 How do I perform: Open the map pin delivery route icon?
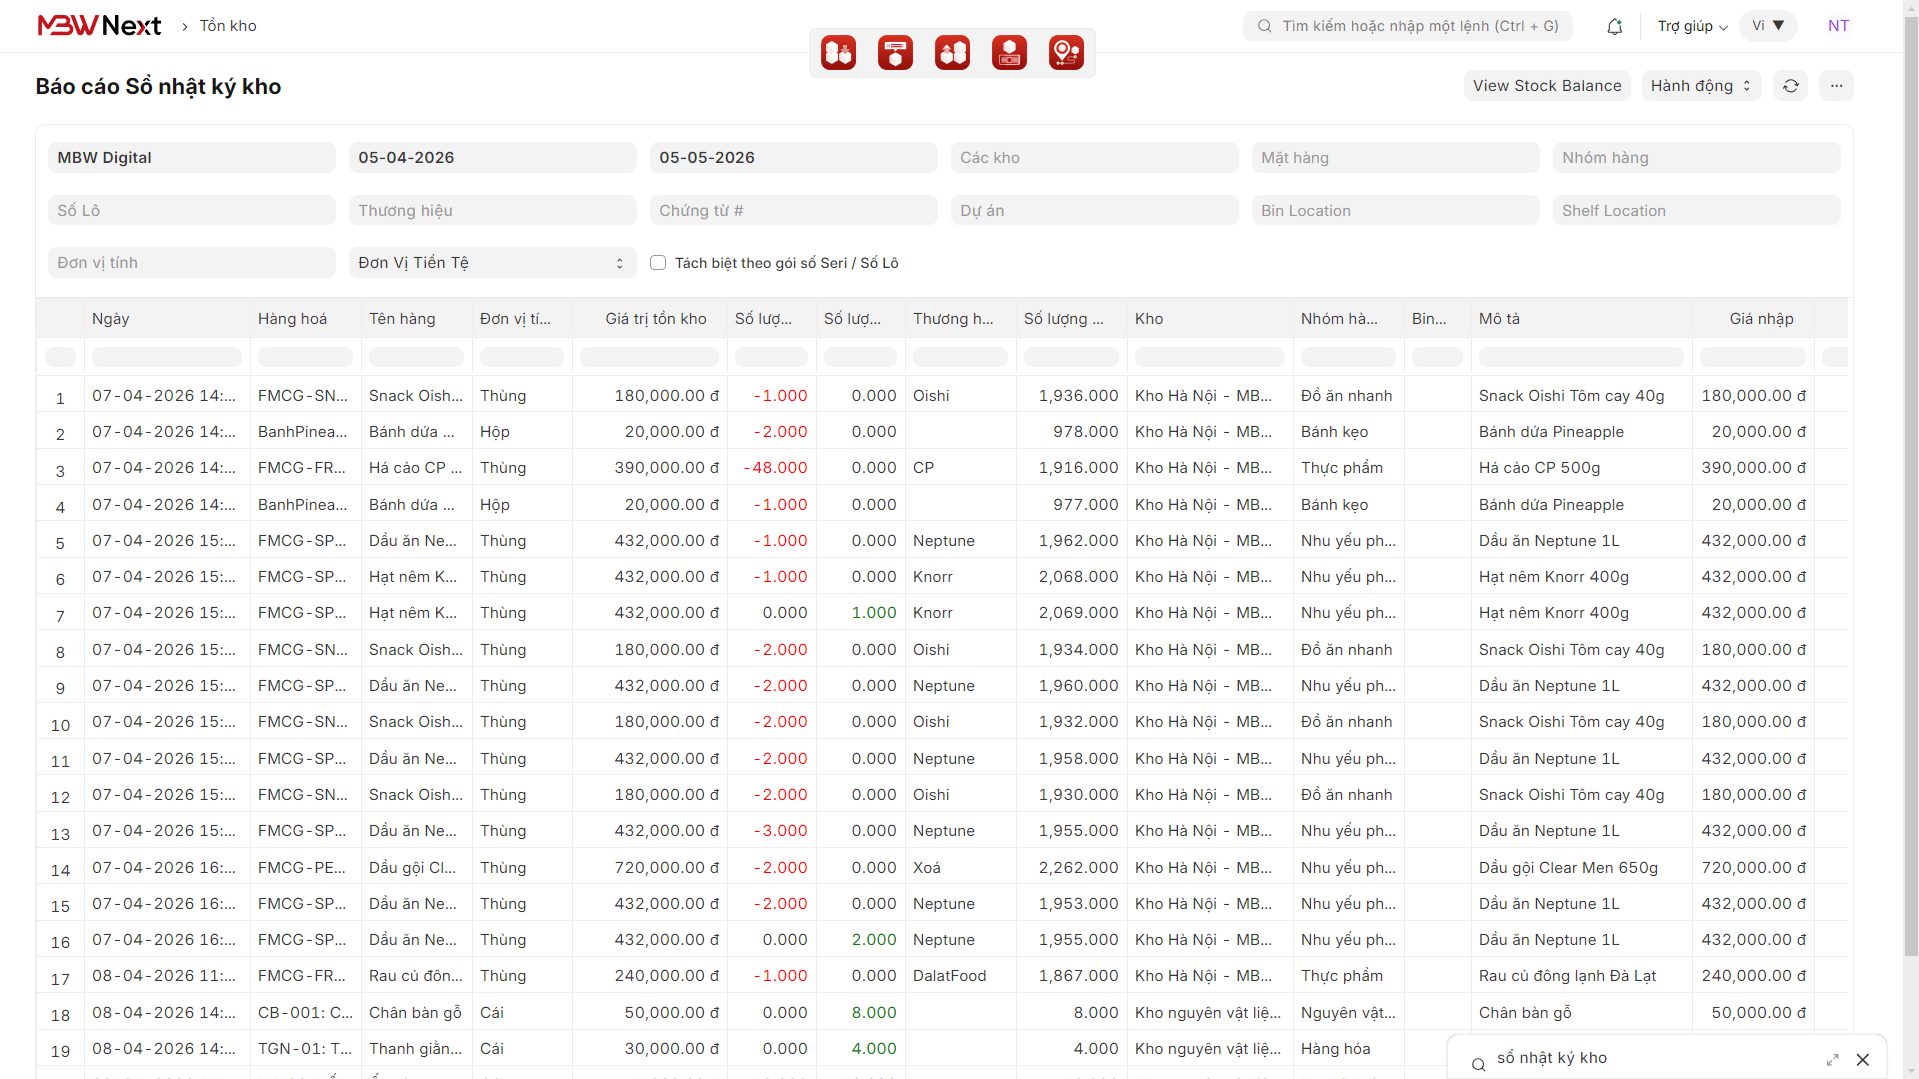(1066, 52)
